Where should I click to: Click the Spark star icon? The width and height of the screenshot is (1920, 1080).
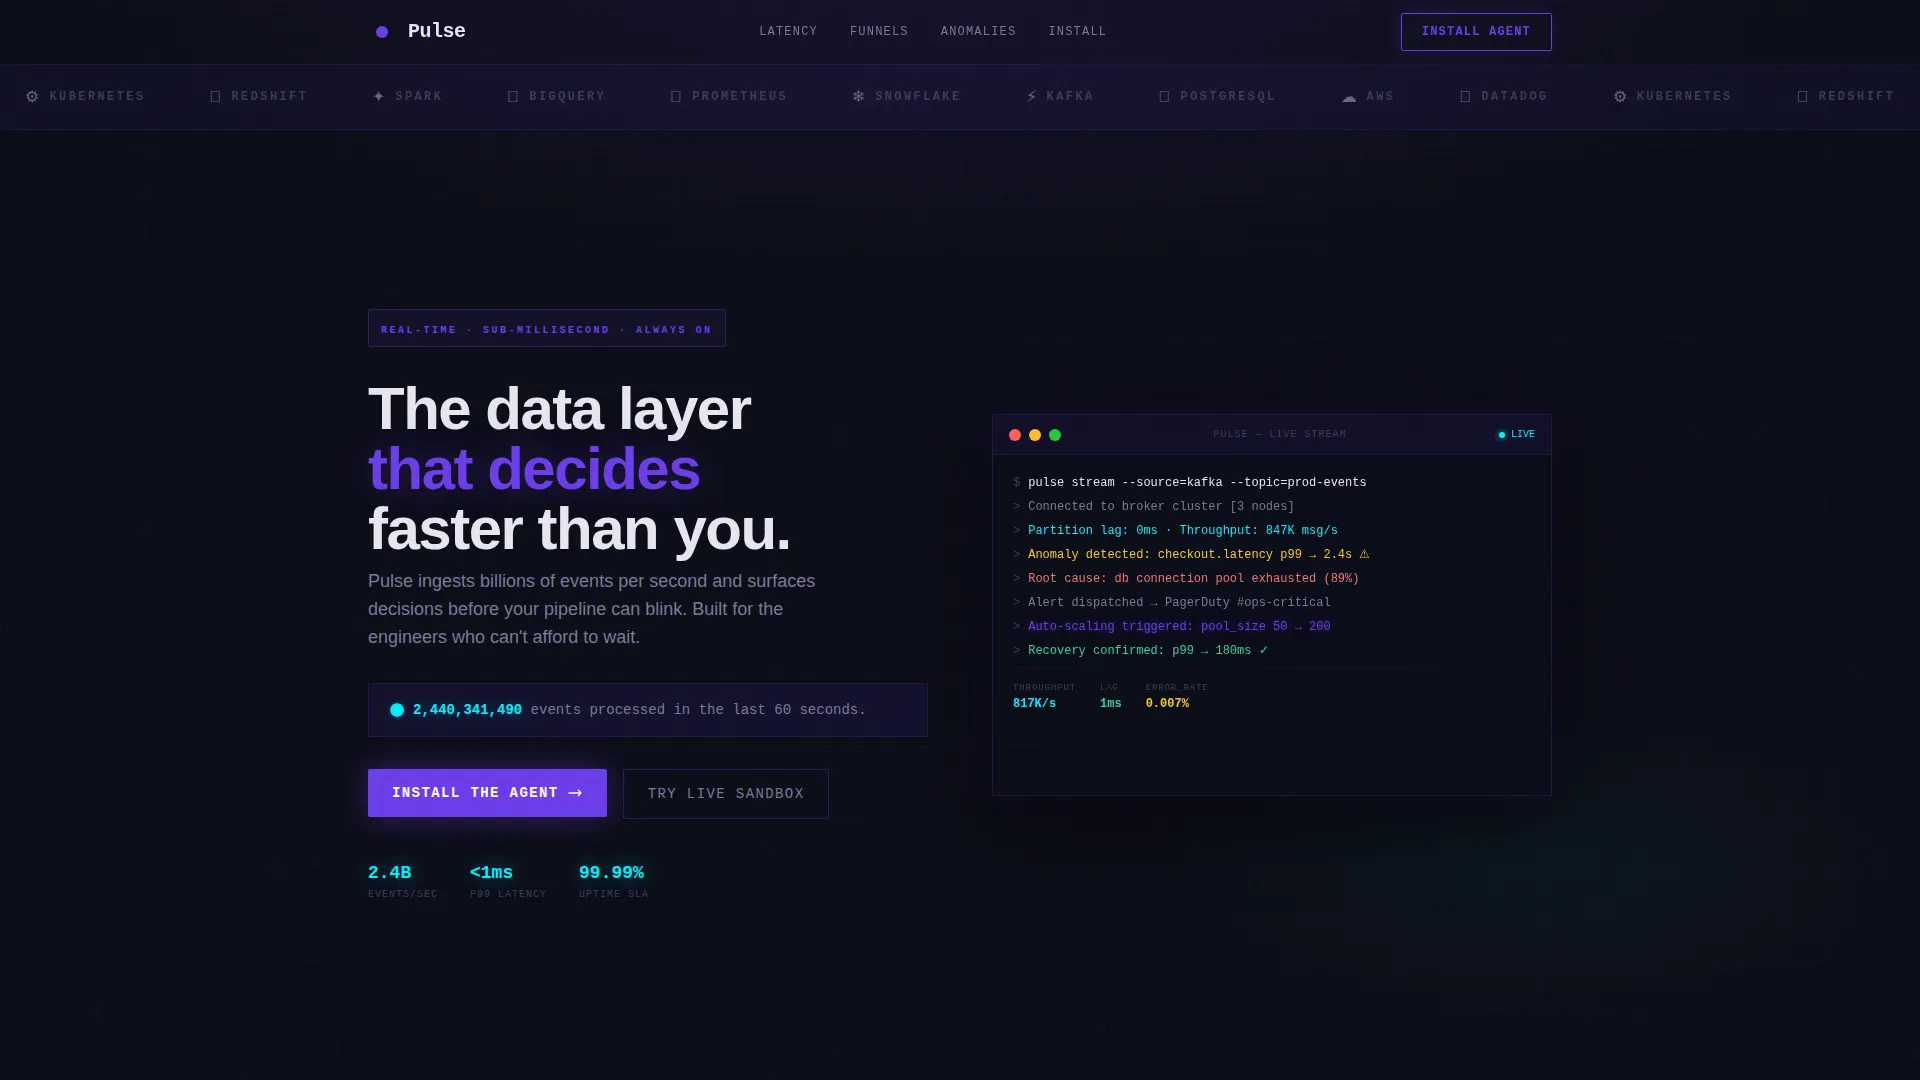tap(379, 97)
